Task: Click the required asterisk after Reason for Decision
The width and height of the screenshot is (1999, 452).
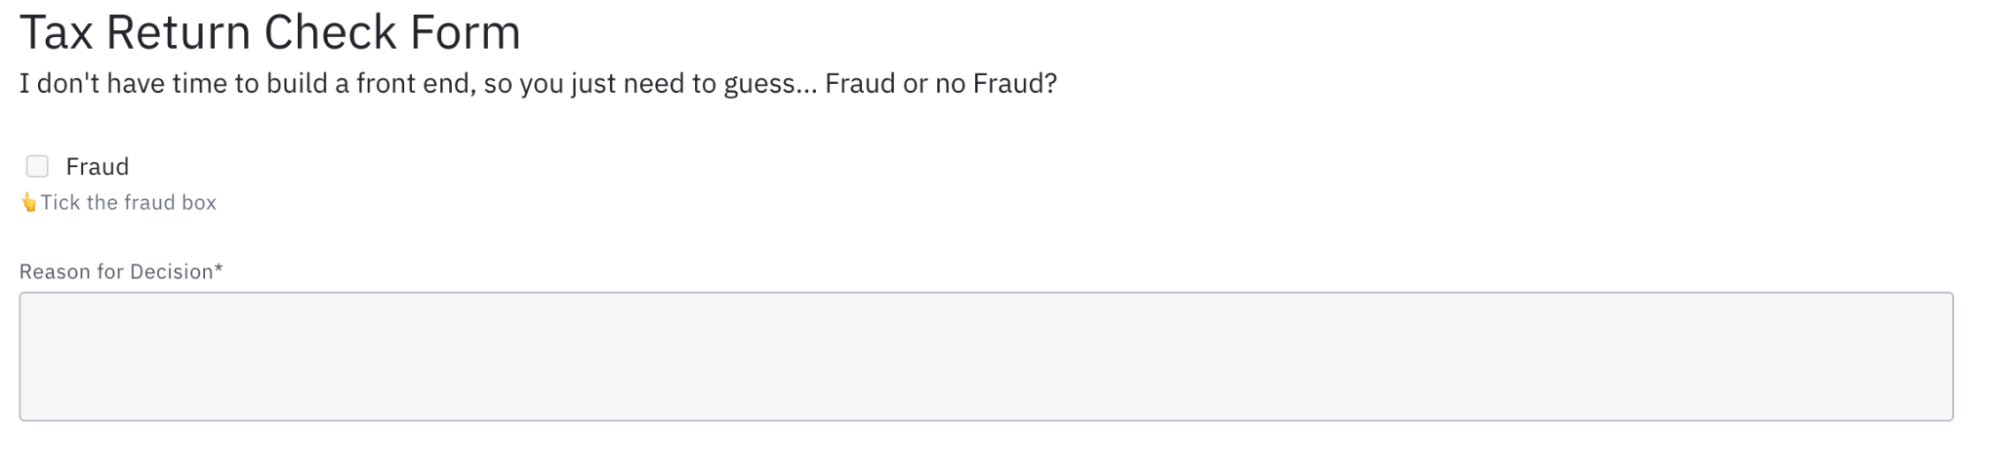Action: [219, 269]
